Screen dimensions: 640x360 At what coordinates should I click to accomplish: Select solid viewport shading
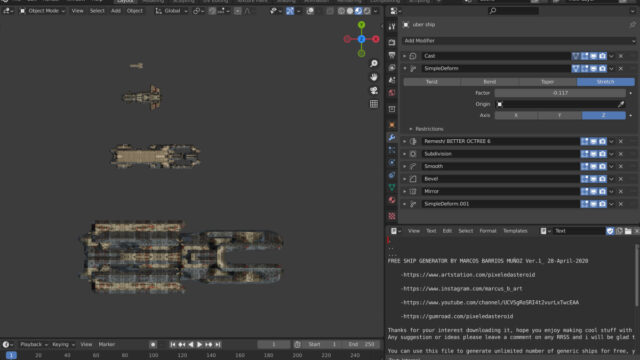(x=350, y=11)
